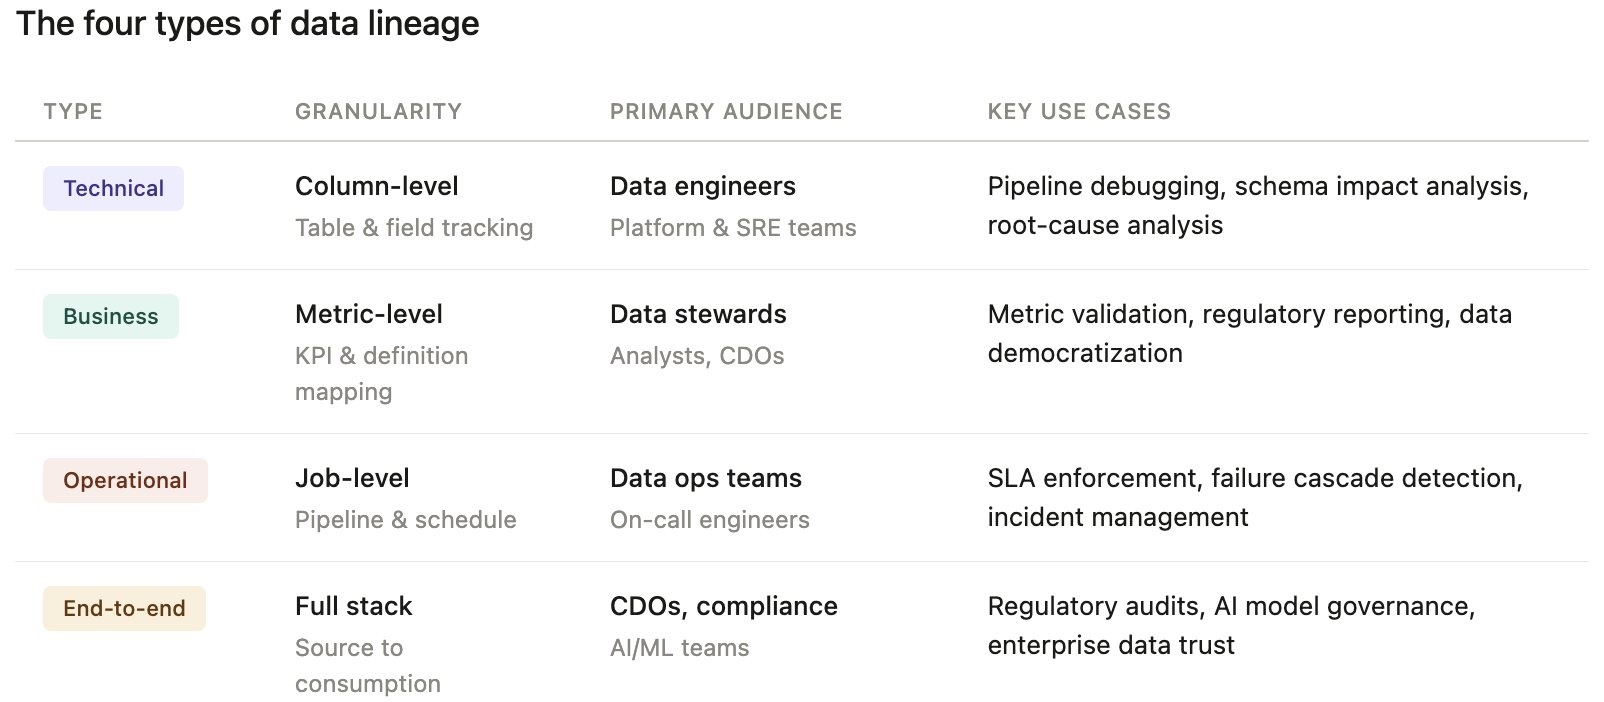This screenshot has width=1604, height=702.
Task: Select the Data stewards audience text
Action: [x=698, y=314]
